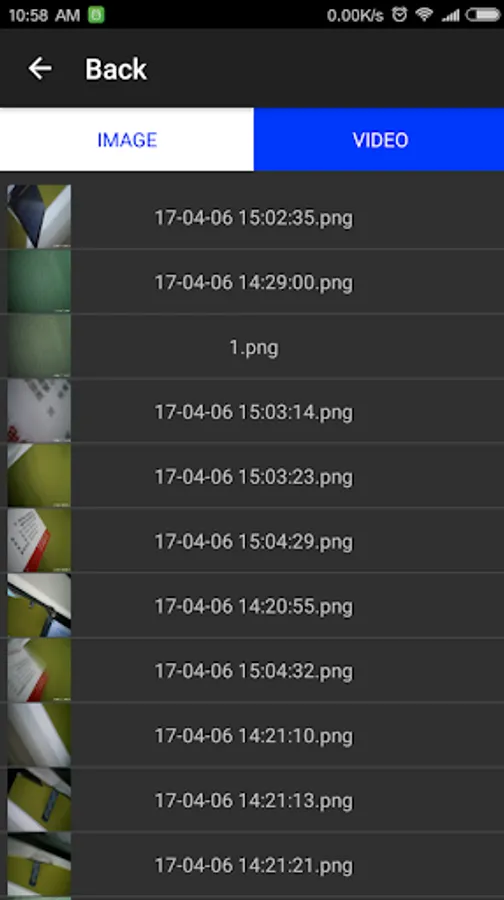Switch to the IMAGE tab
504x900 pixels.
(x=127, y=139)
